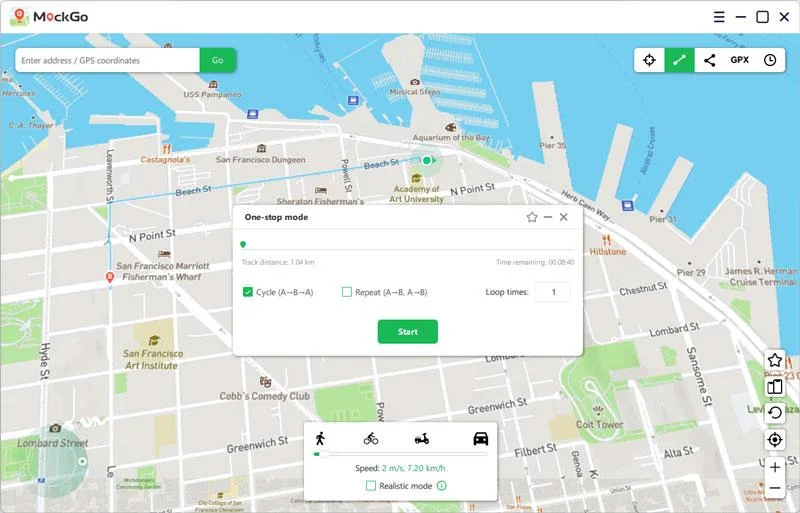
Task: Check the Repeat (A→B, A→B) checkbox
Action: (347, 292)
